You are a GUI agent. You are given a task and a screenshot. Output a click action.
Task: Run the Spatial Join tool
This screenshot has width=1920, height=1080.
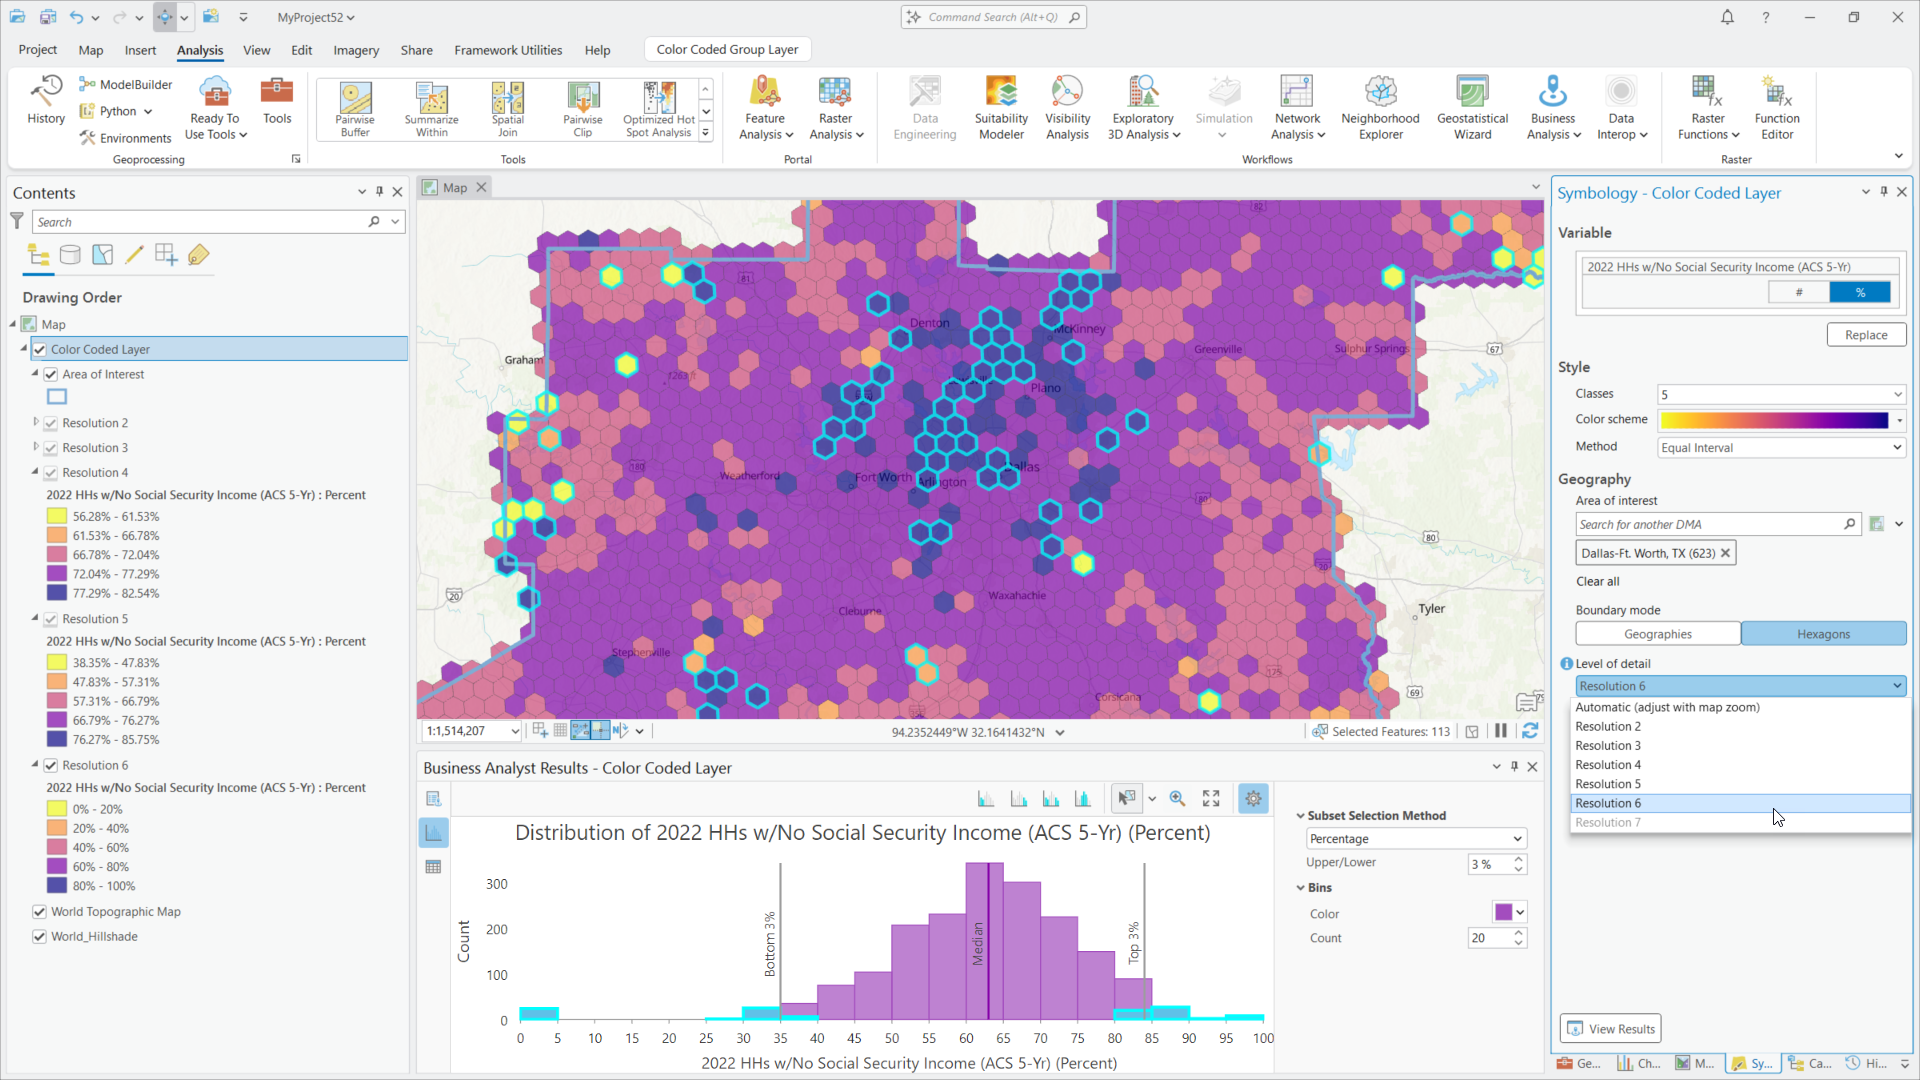coord(508,109)
